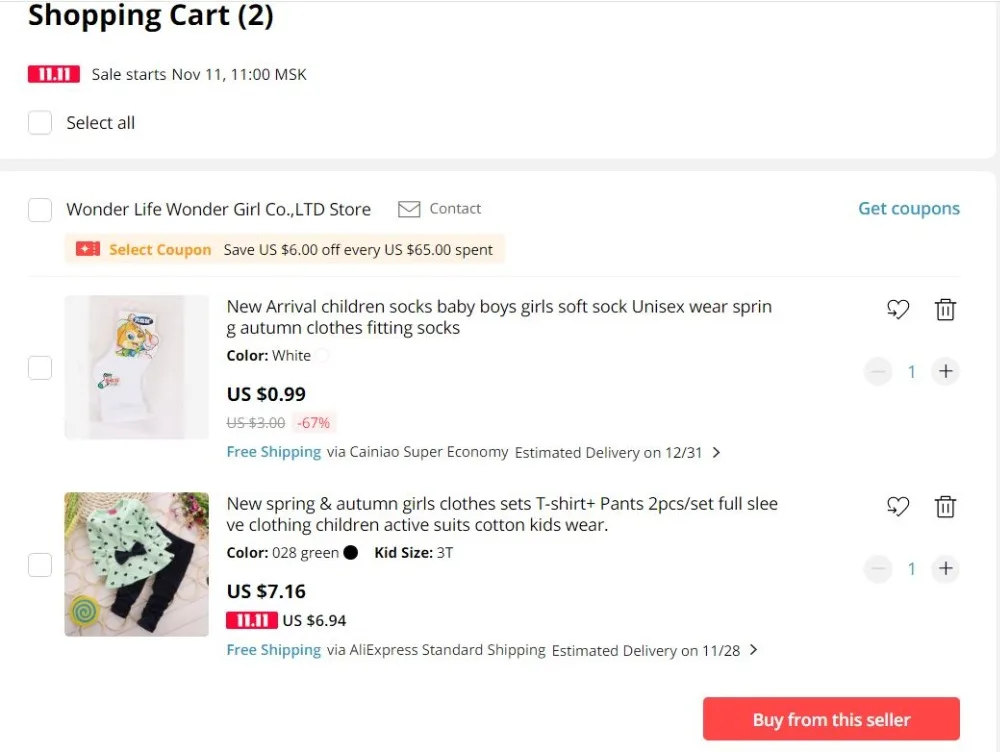Viewport: 1000px width, 752px height.
Task: Increase clothes set quantity with plus button
Action: click(x=945, y=568)
